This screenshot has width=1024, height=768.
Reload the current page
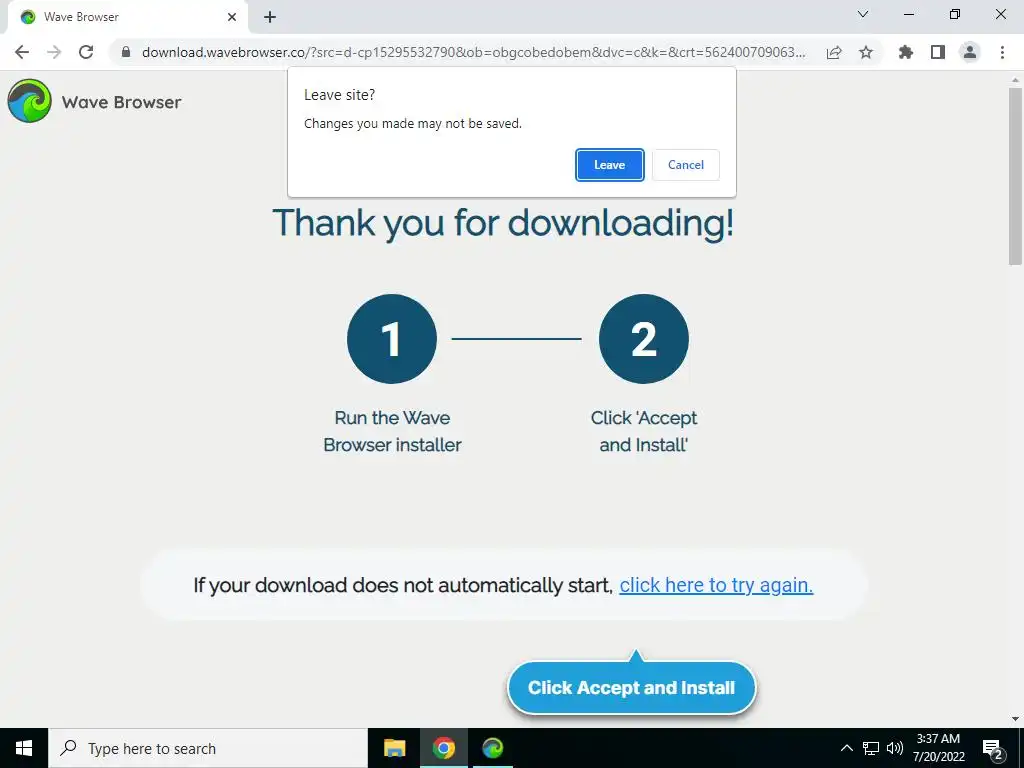click(86, 52)
